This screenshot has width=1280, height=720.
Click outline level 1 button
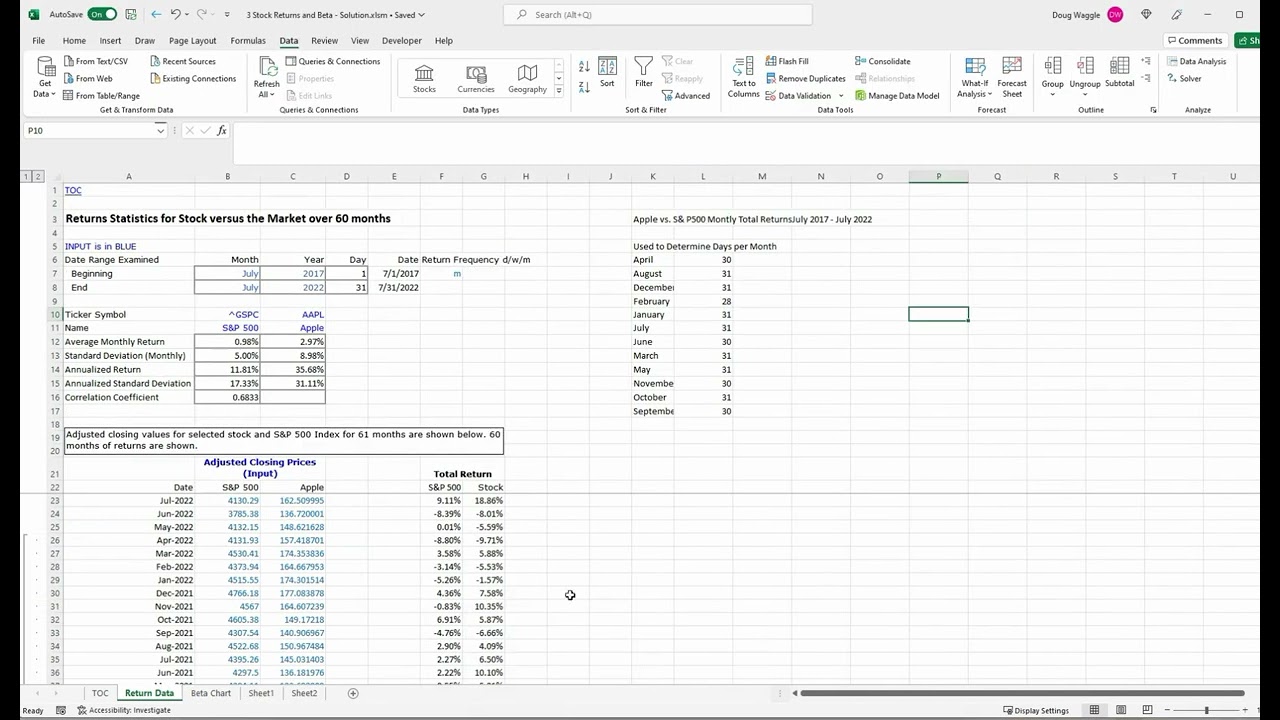pyautogui.click(x=27, y=176)
